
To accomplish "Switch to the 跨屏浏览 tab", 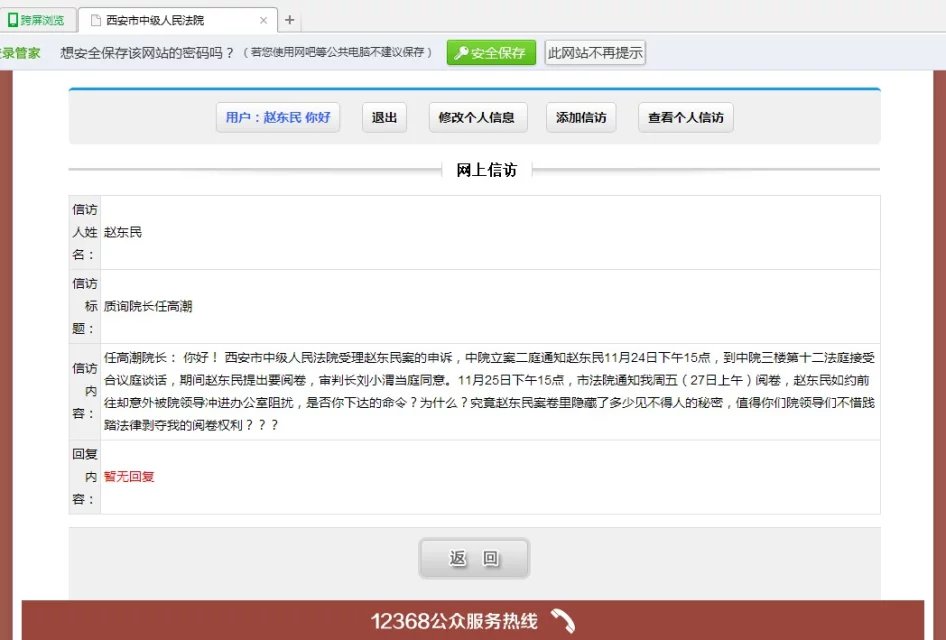I will point(41,20).
